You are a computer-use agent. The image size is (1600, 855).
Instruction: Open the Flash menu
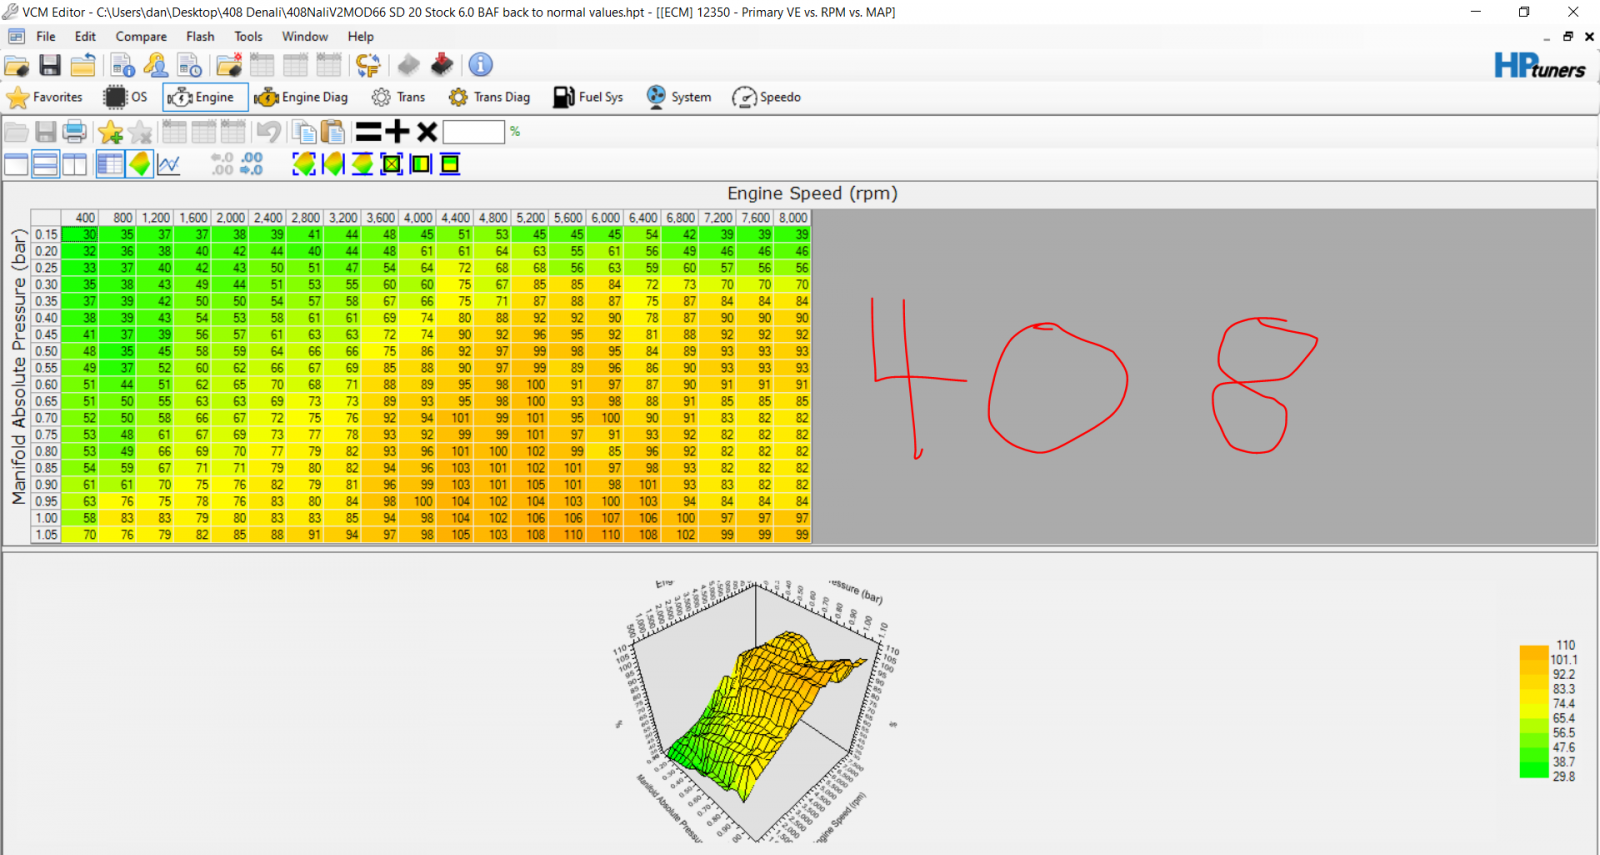click(x=200, y=37)
